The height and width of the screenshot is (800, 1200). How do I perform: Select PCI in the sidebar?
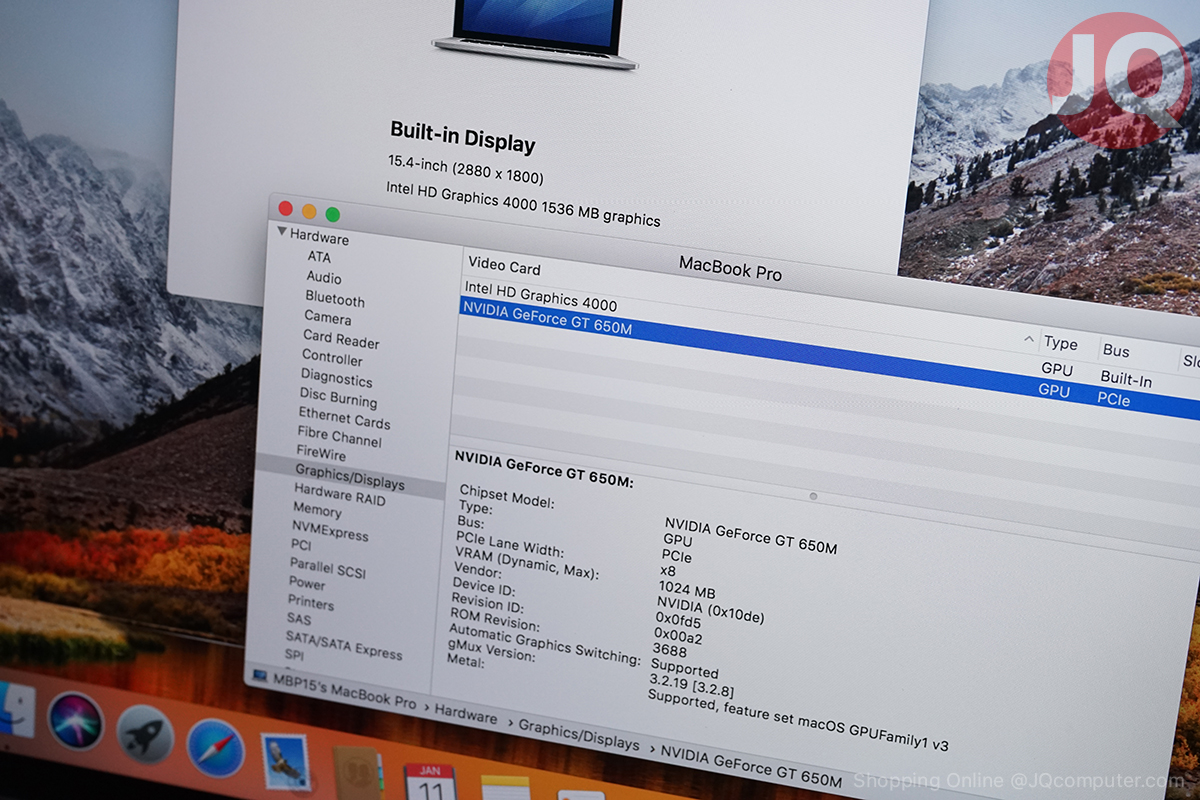click(301, 545)
